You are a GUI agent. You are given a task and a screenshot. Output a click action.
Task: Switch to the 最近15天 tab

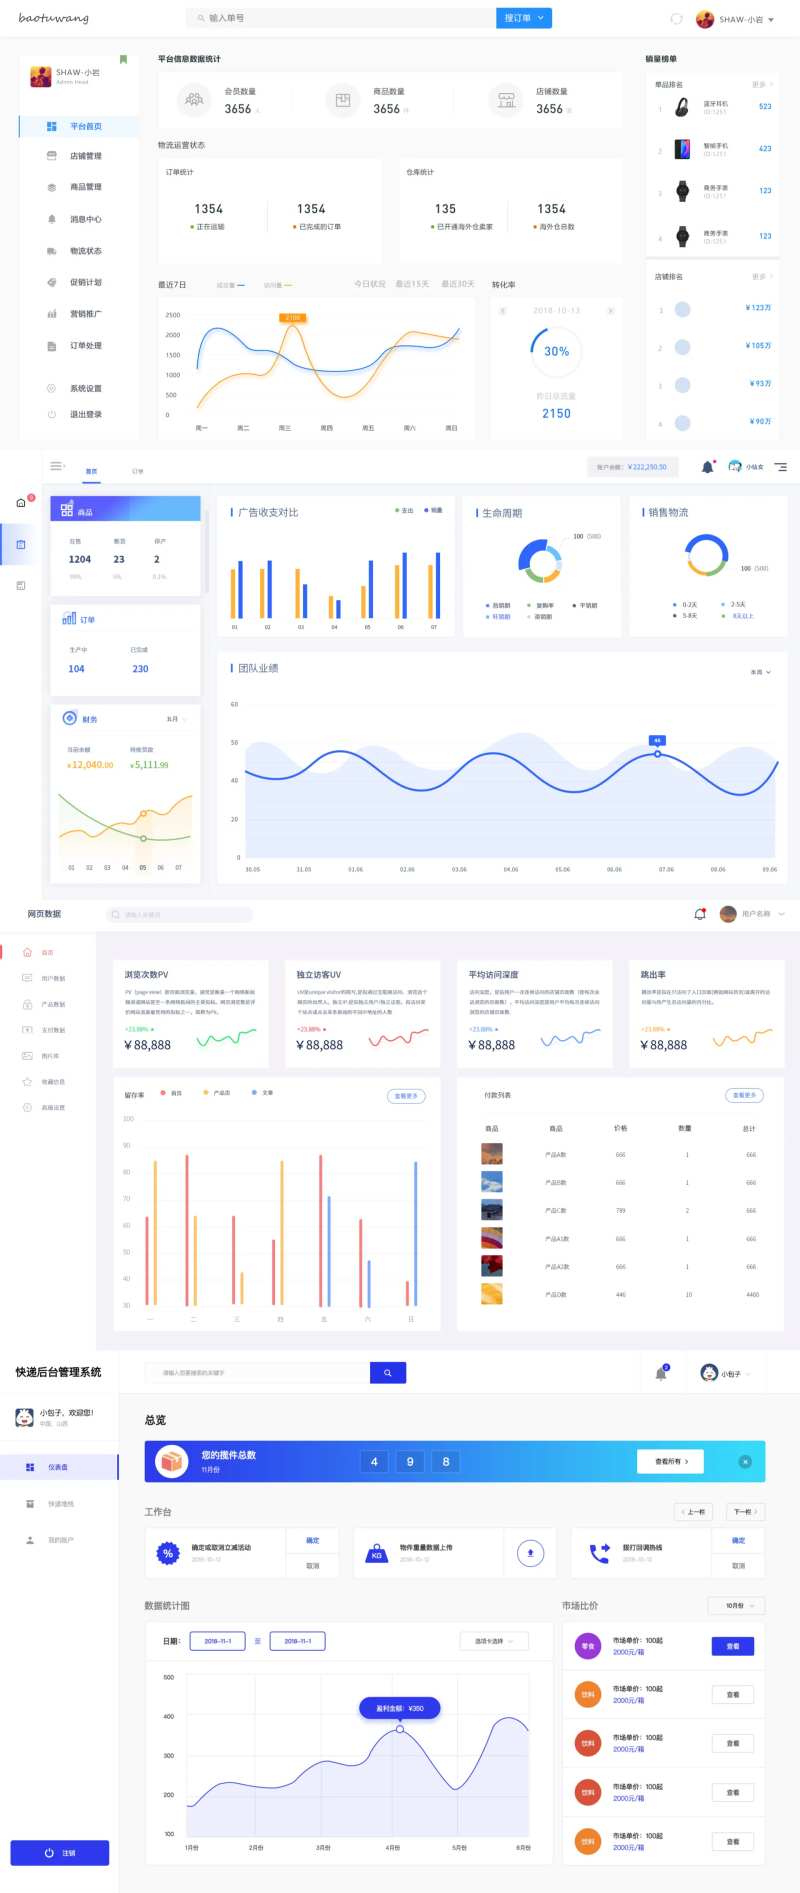point(412,284)
